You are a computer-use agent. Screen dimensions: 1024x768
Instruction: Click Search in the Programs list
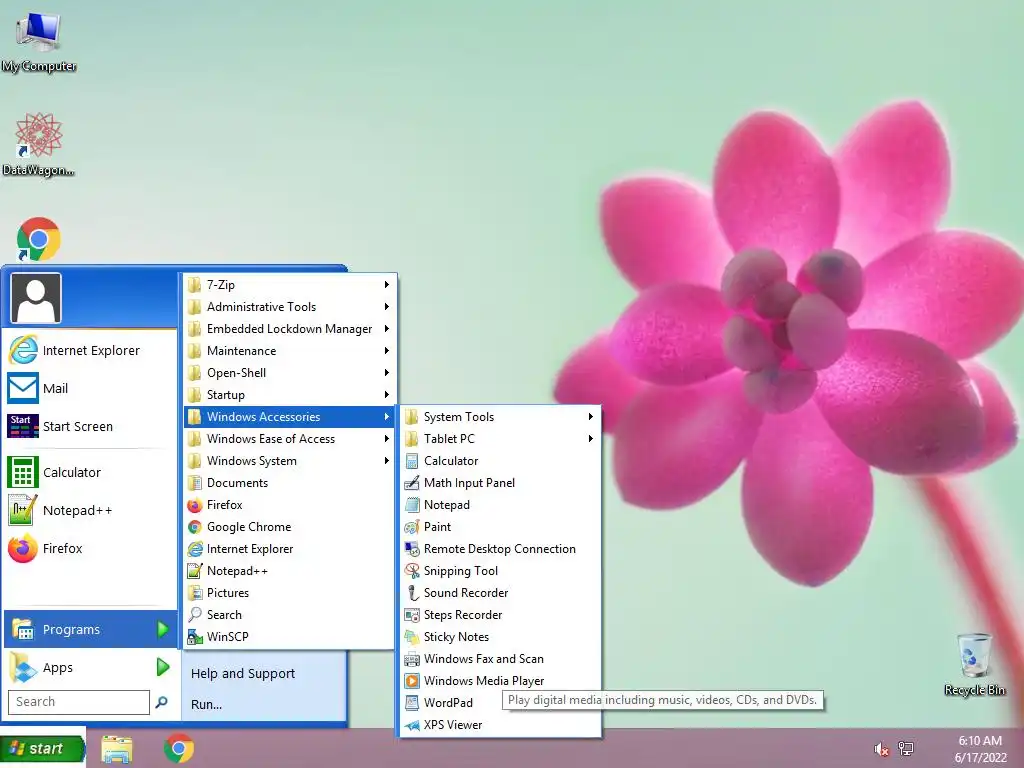point(289,615)
